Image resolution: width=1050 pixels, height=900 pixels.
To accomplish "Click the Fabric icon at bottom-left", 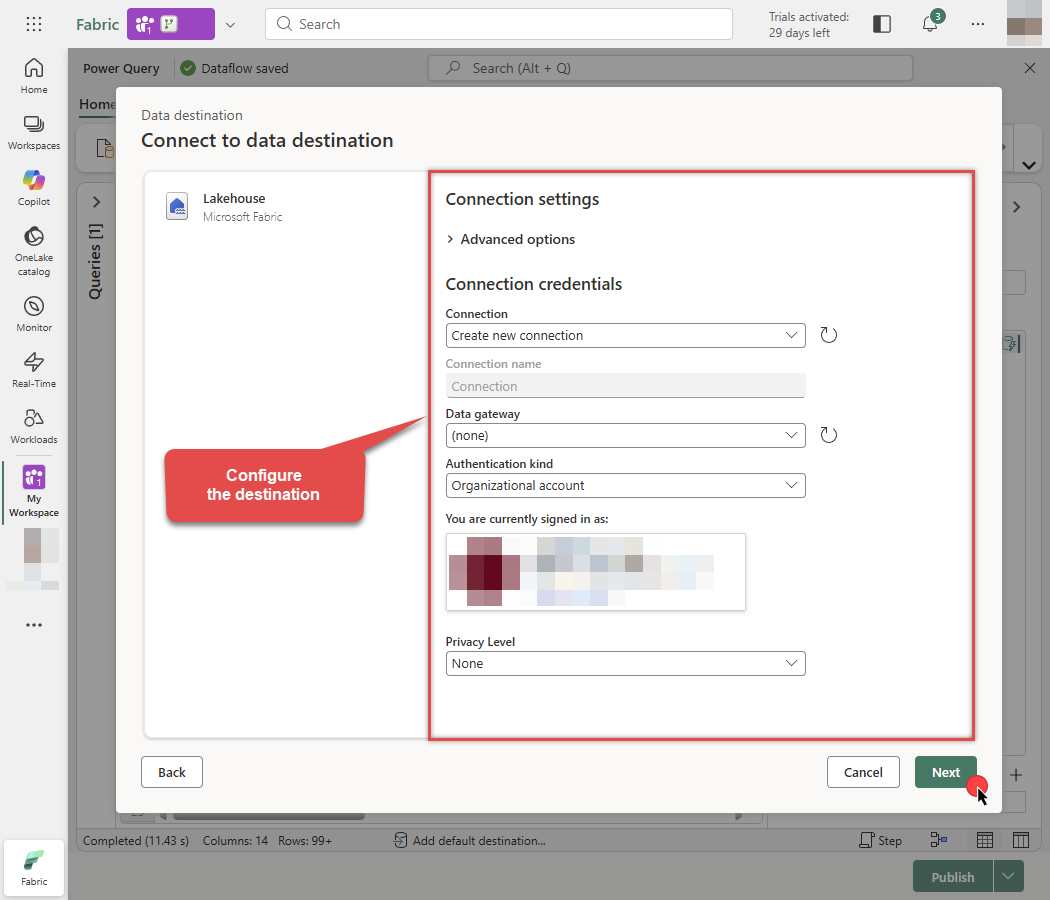I will [33, 865].
